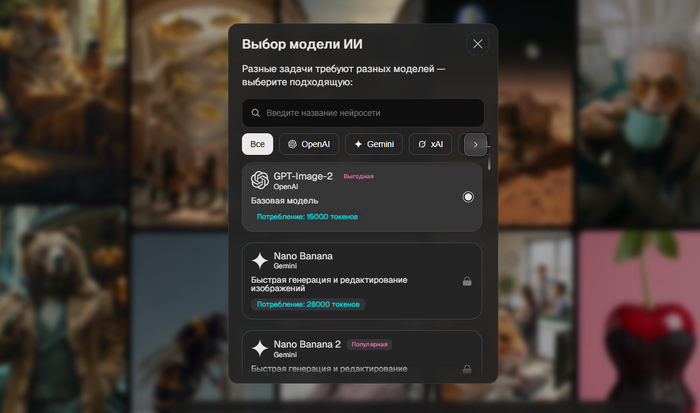Filter models by xAI
The height and width of the screenshot is (413, 700).
point(430,144)
